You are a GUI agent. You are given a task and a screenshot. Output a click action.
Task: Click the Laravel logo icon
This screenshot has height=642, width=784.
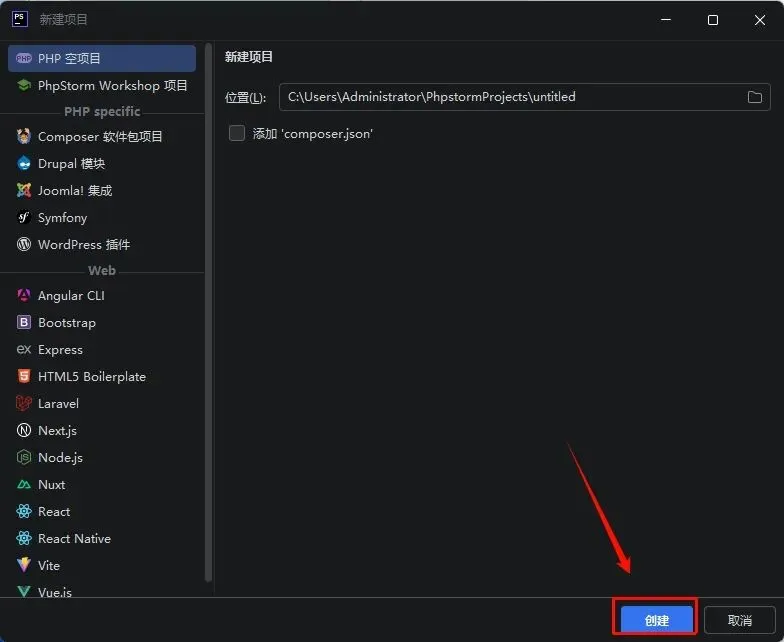pos(24,404)
